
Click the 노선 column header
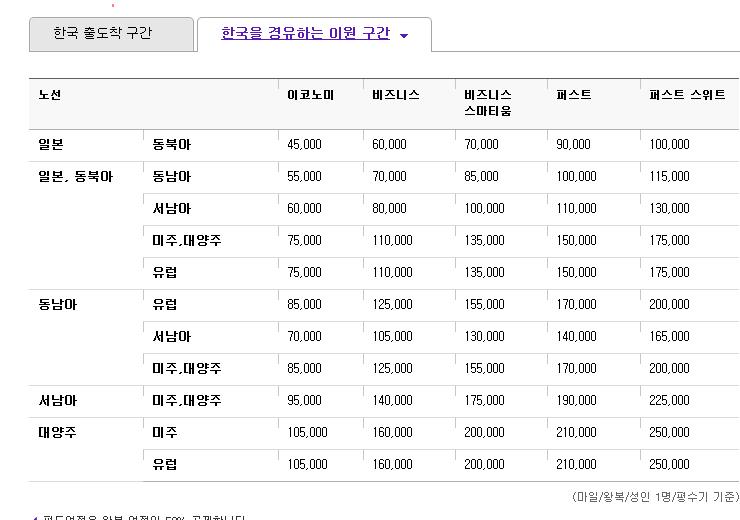click(x=50, y=95)
